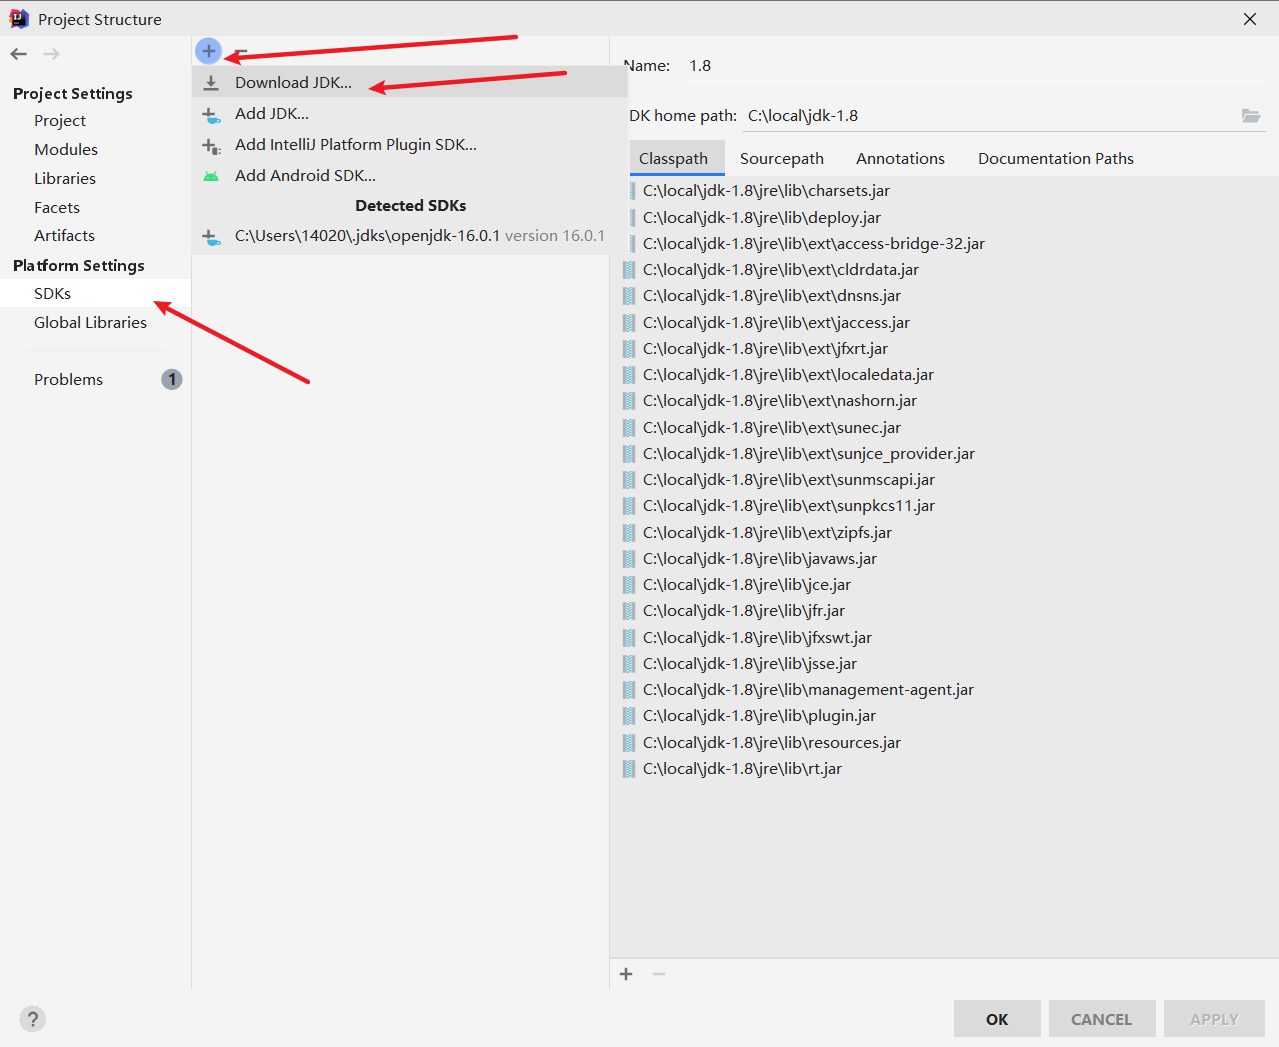Image resolution: width=1279 pixels, height=1047 pixels.
Task: Open the Documentation Paths tab
Action: 1056,159
